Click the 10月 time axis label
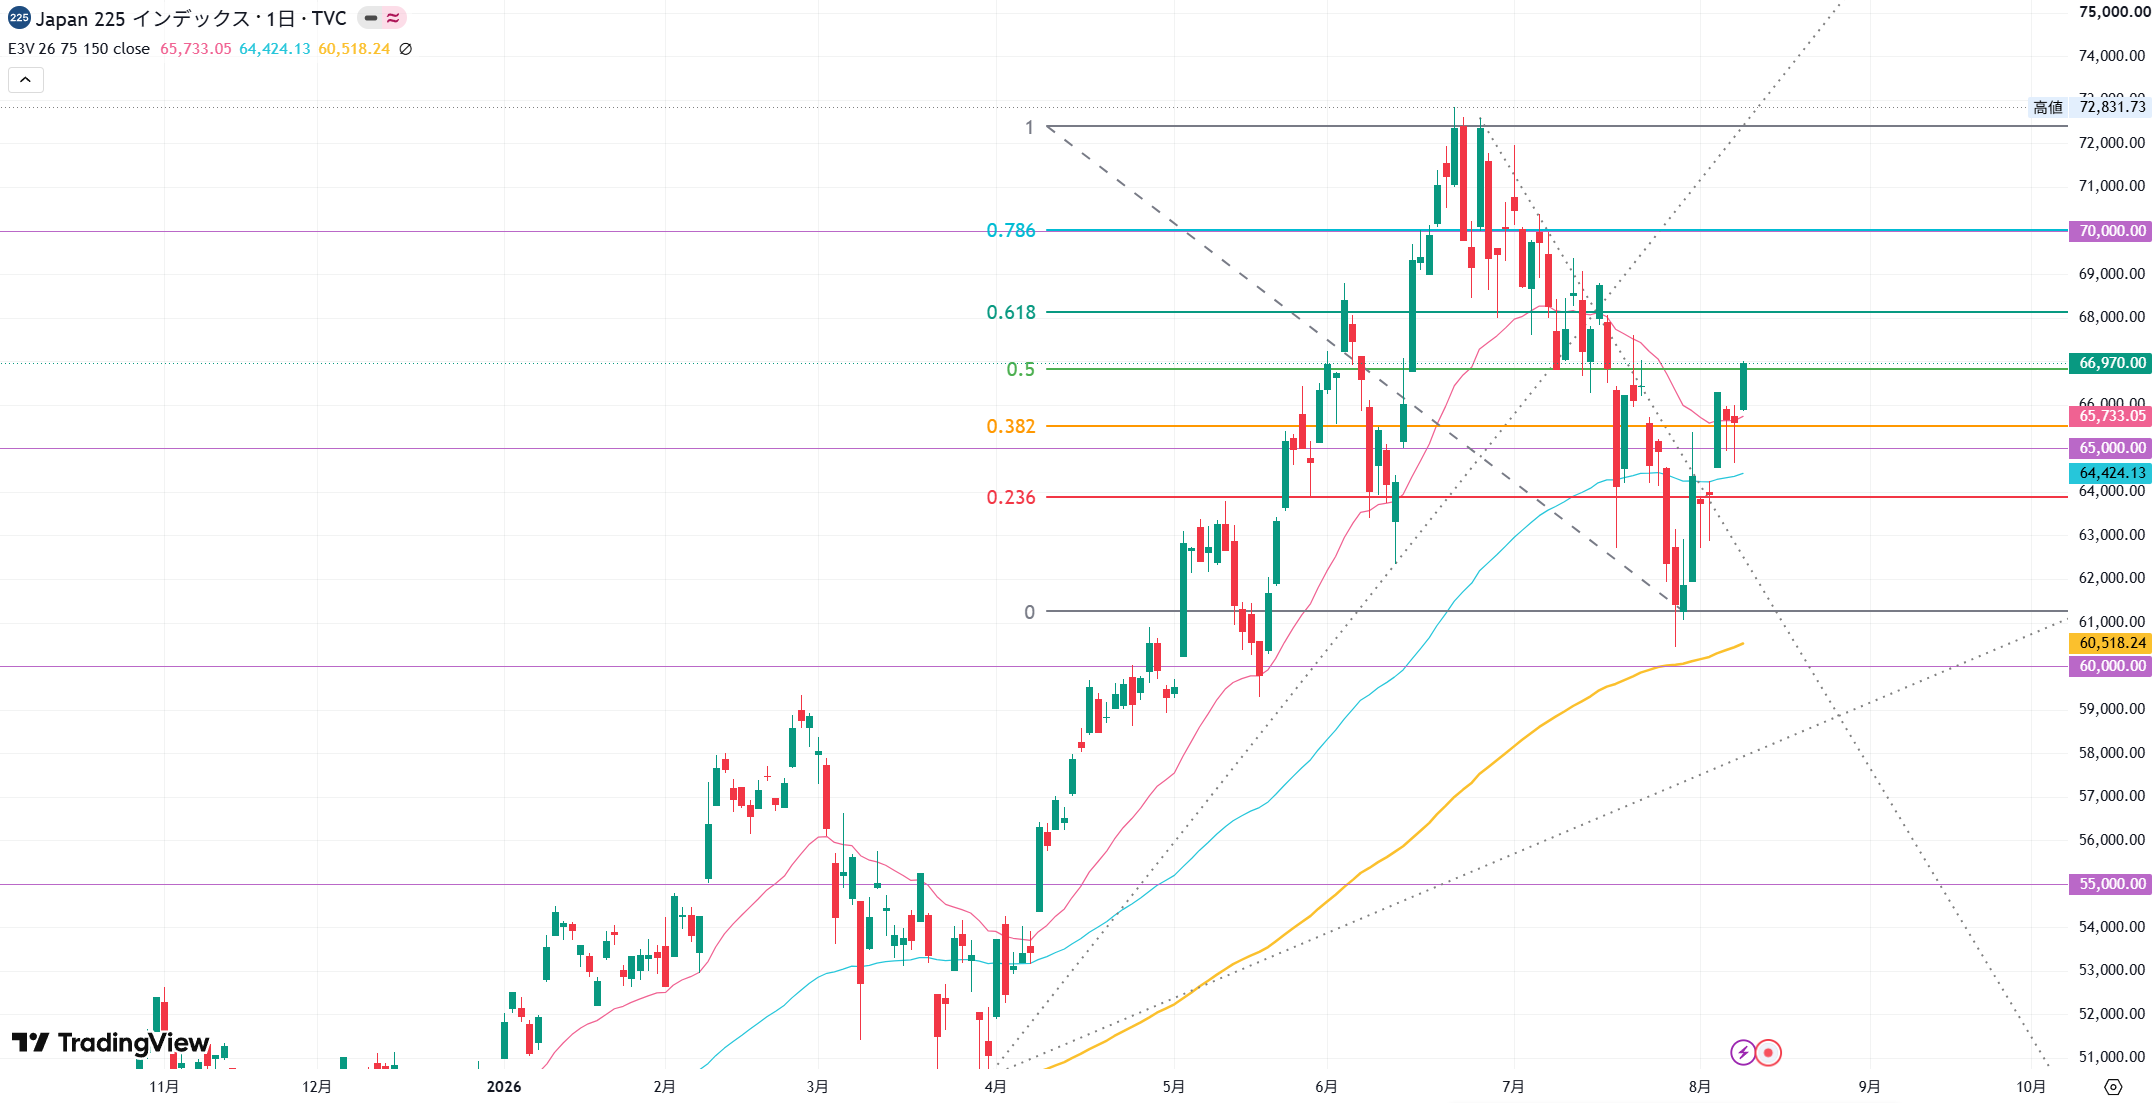Screen dimensions: 2155x1103 (x=2030, y=1087)
